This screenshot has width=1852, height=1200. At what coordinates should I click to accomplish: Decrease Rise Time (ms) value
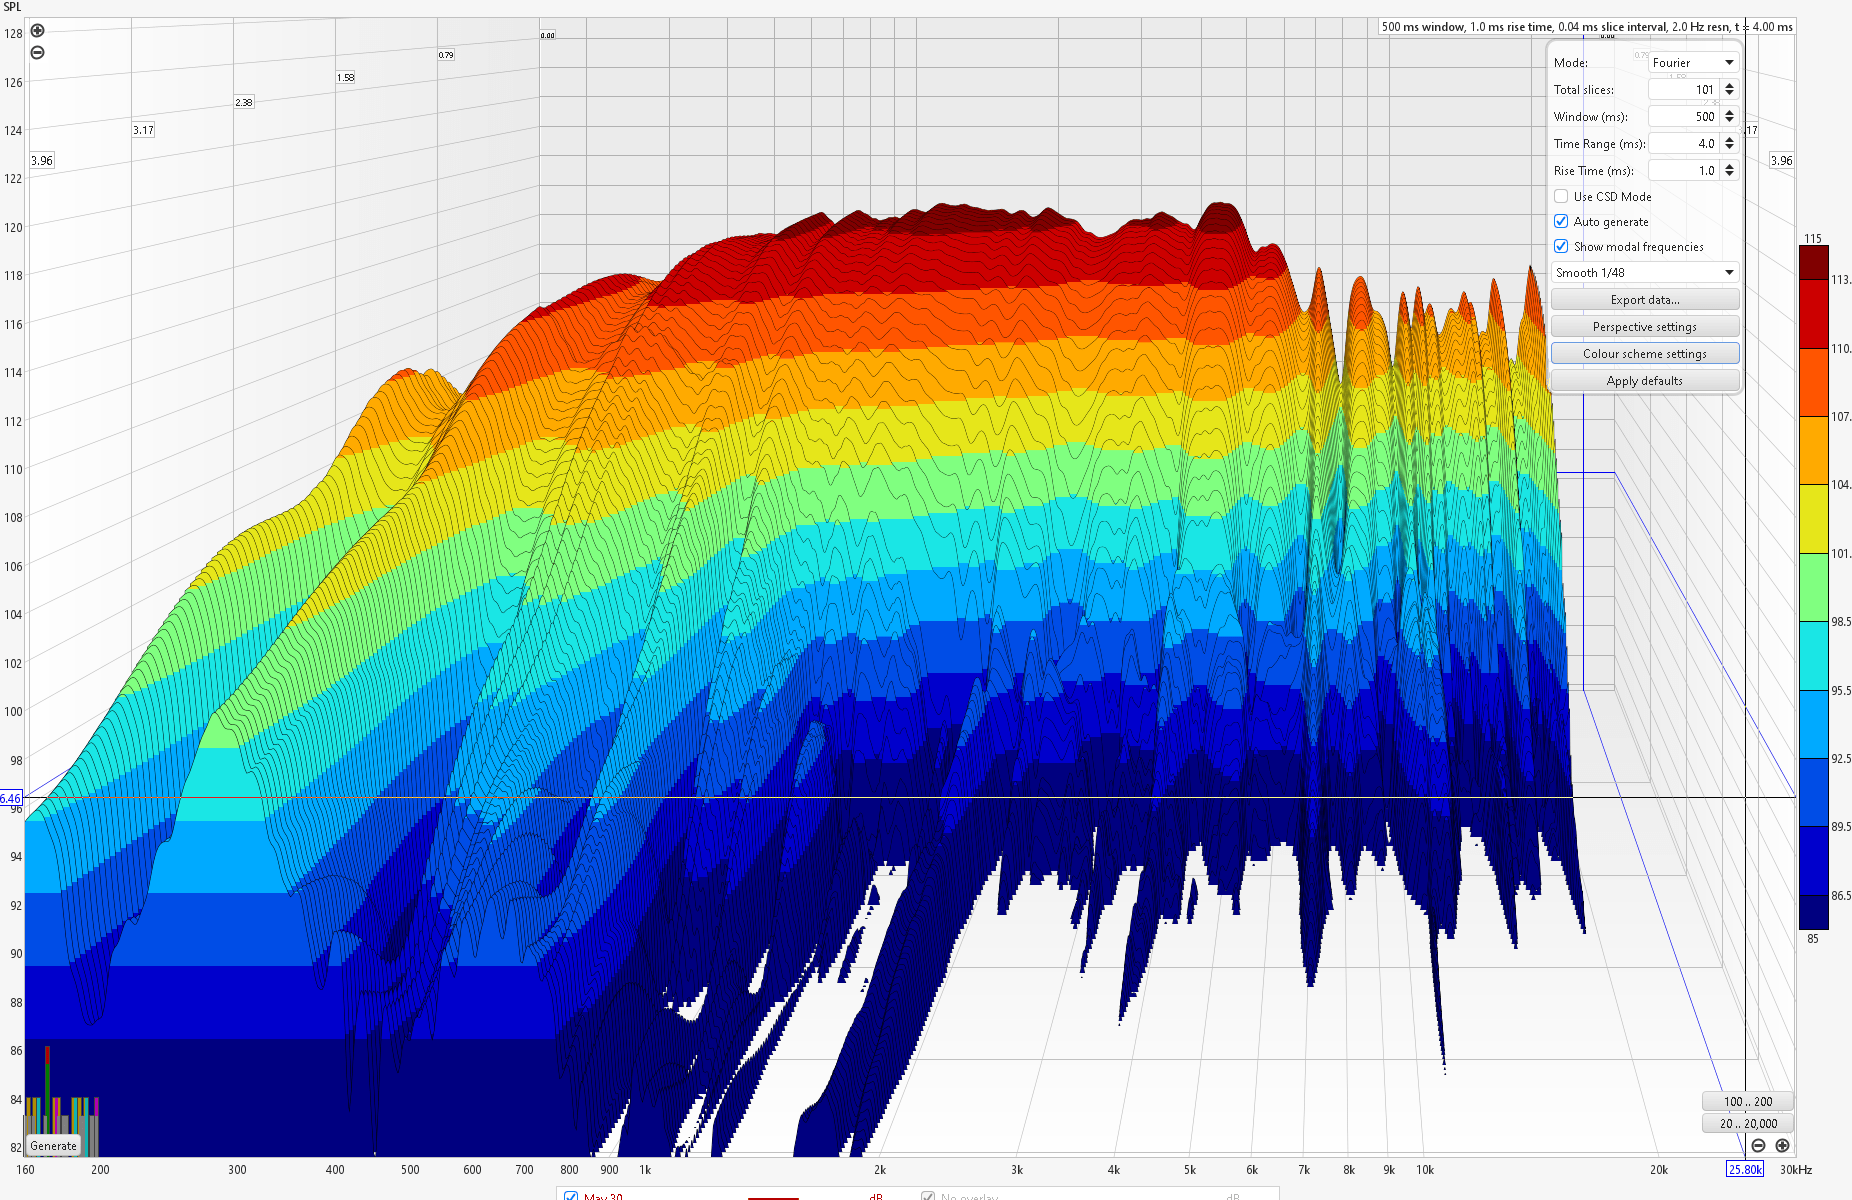1730,175
